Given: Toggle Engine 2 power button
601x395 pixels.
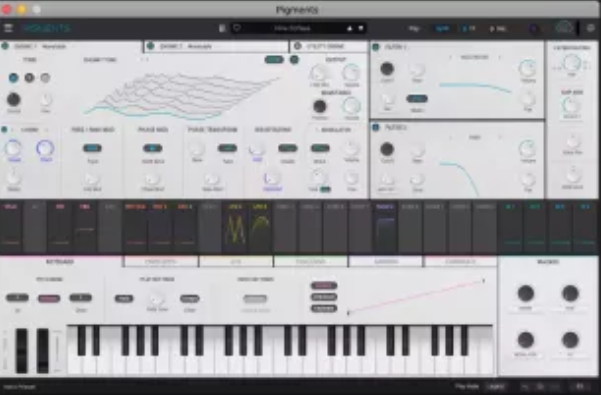Looking at the screenshot, I should click(x=151, y=46).
